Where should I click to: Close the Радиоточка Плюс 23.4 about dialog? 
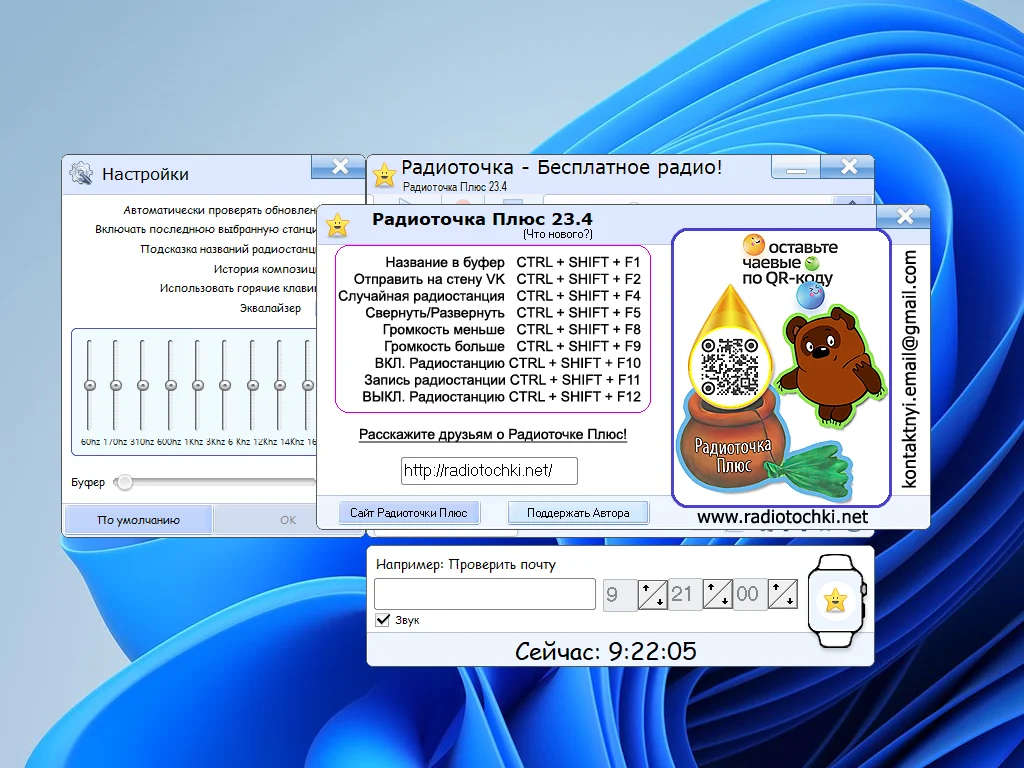[904, 216]
